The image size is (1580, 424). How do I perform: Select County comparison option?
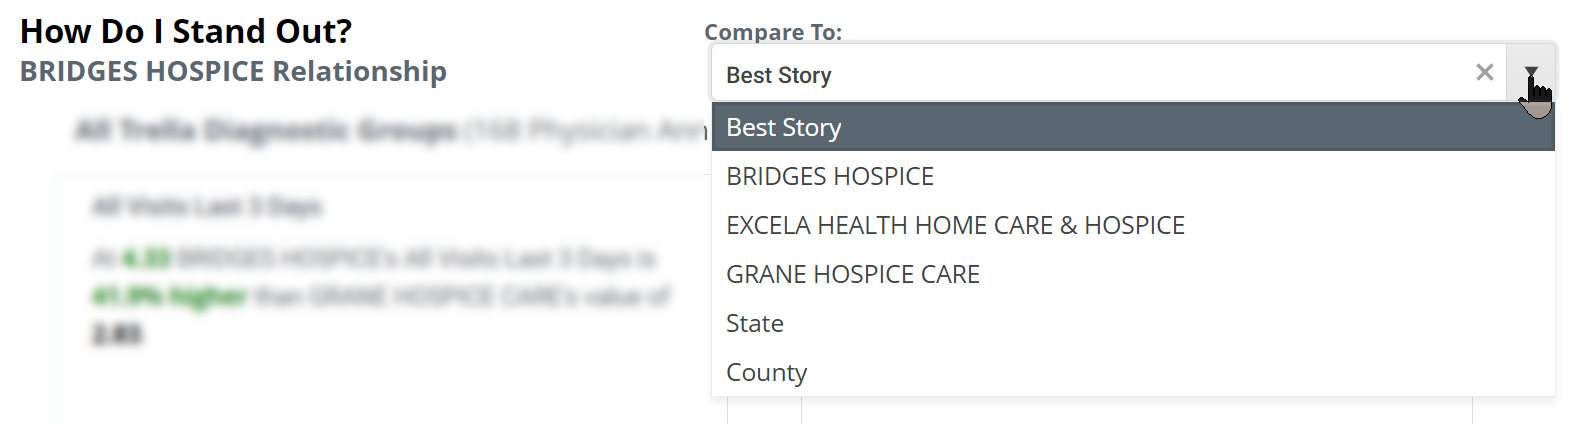[x=1133, y=372]
